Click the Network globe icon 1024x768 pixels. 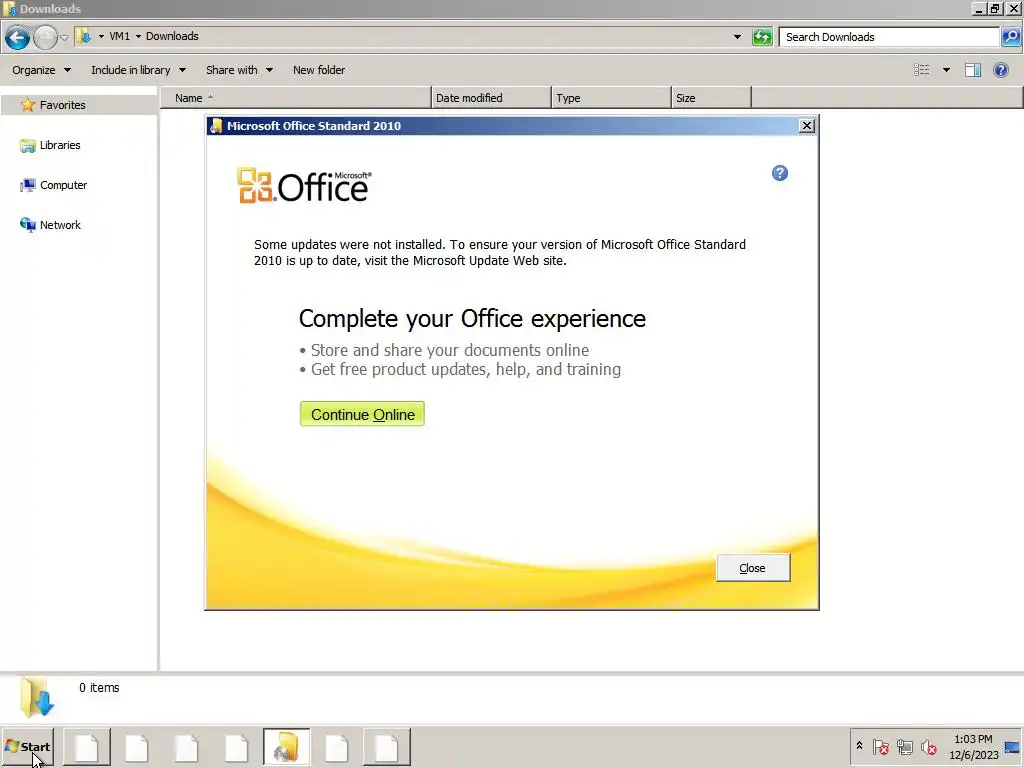pos(27,225)
